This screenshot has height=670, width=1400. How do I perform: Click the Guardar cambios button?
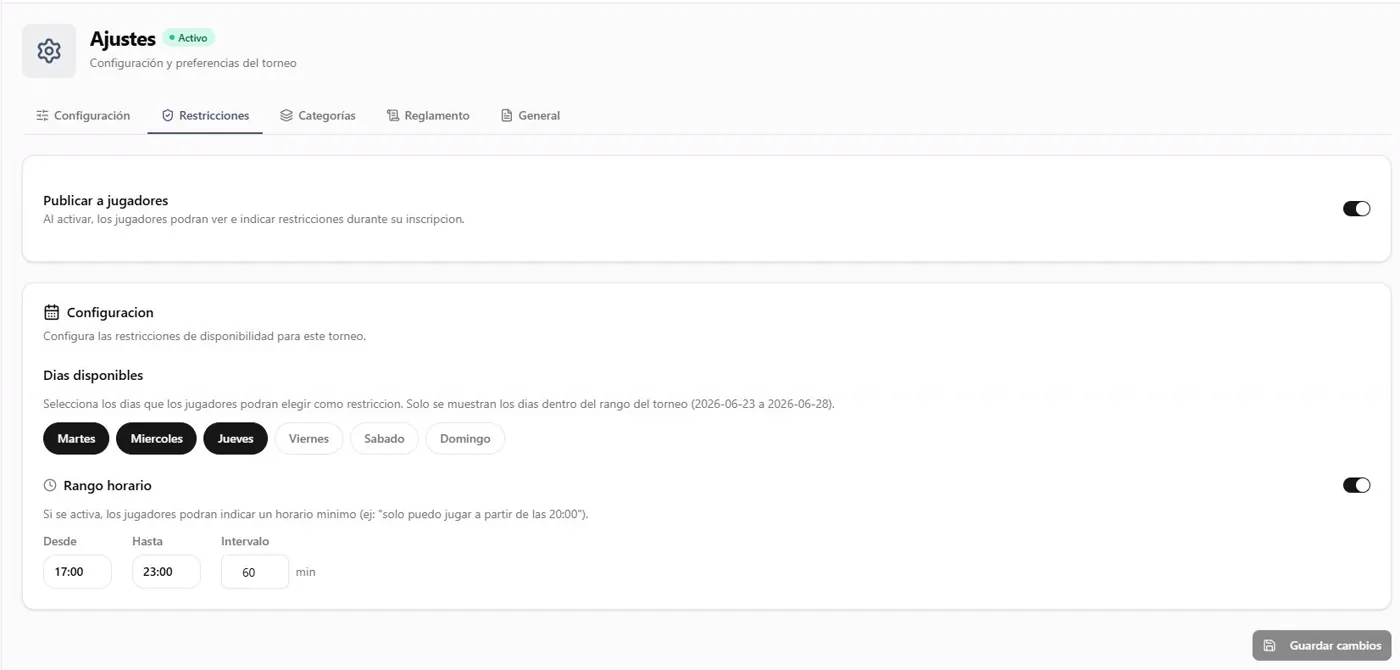pyautogui.click(x=1322, y=645)
